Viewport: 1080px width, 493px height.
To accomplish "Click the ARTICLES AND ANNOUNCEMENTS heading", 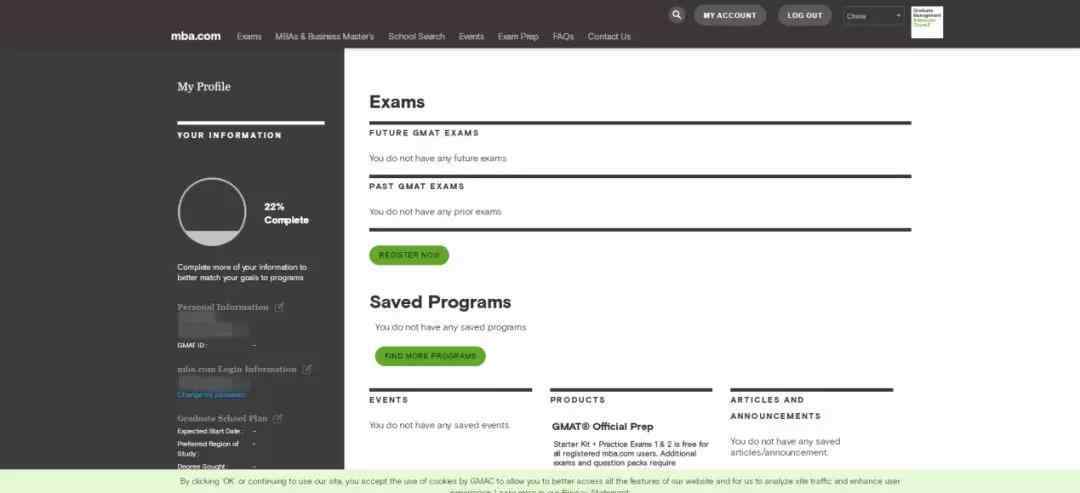I will point(776,408).
